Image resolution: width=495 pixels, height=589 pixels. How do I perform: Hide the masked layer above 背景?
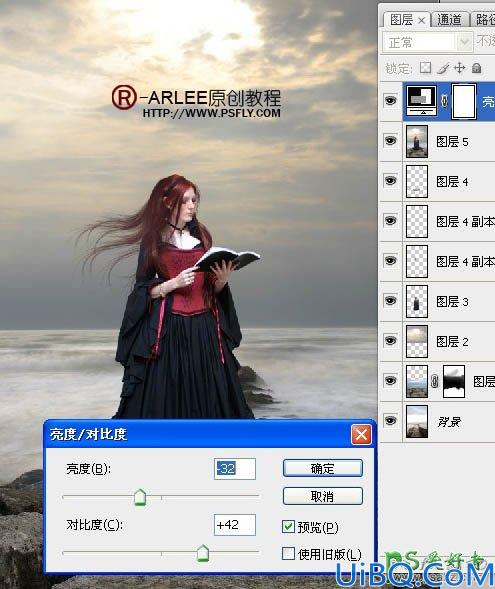click(x=391, y=381)
